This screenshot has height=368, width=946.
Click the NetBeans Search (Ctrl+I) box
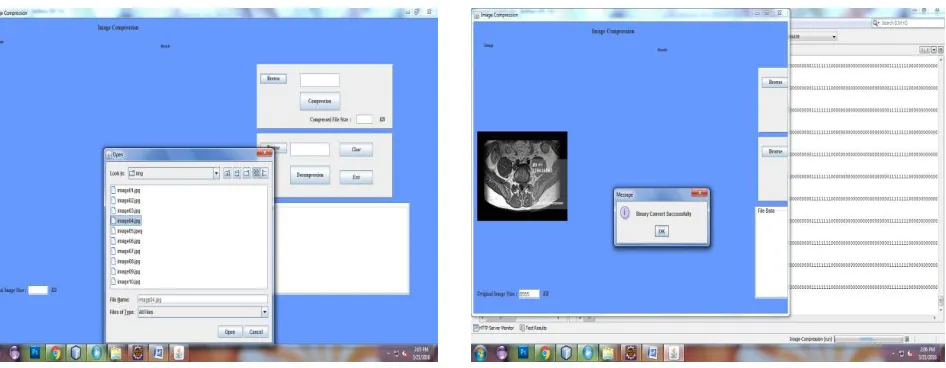coord(907,23)
